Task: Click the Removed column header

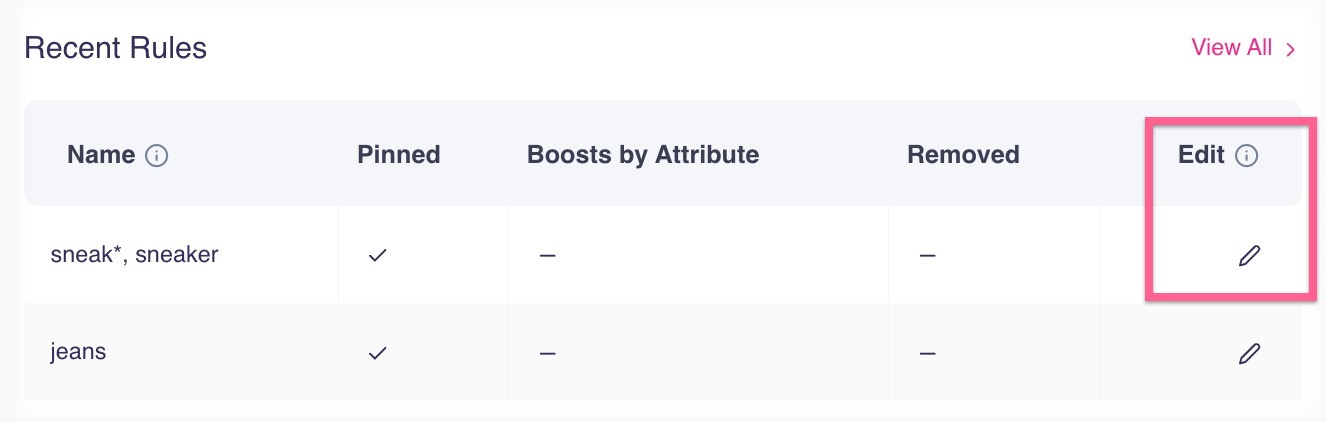Action: click(x=963, y=155)
